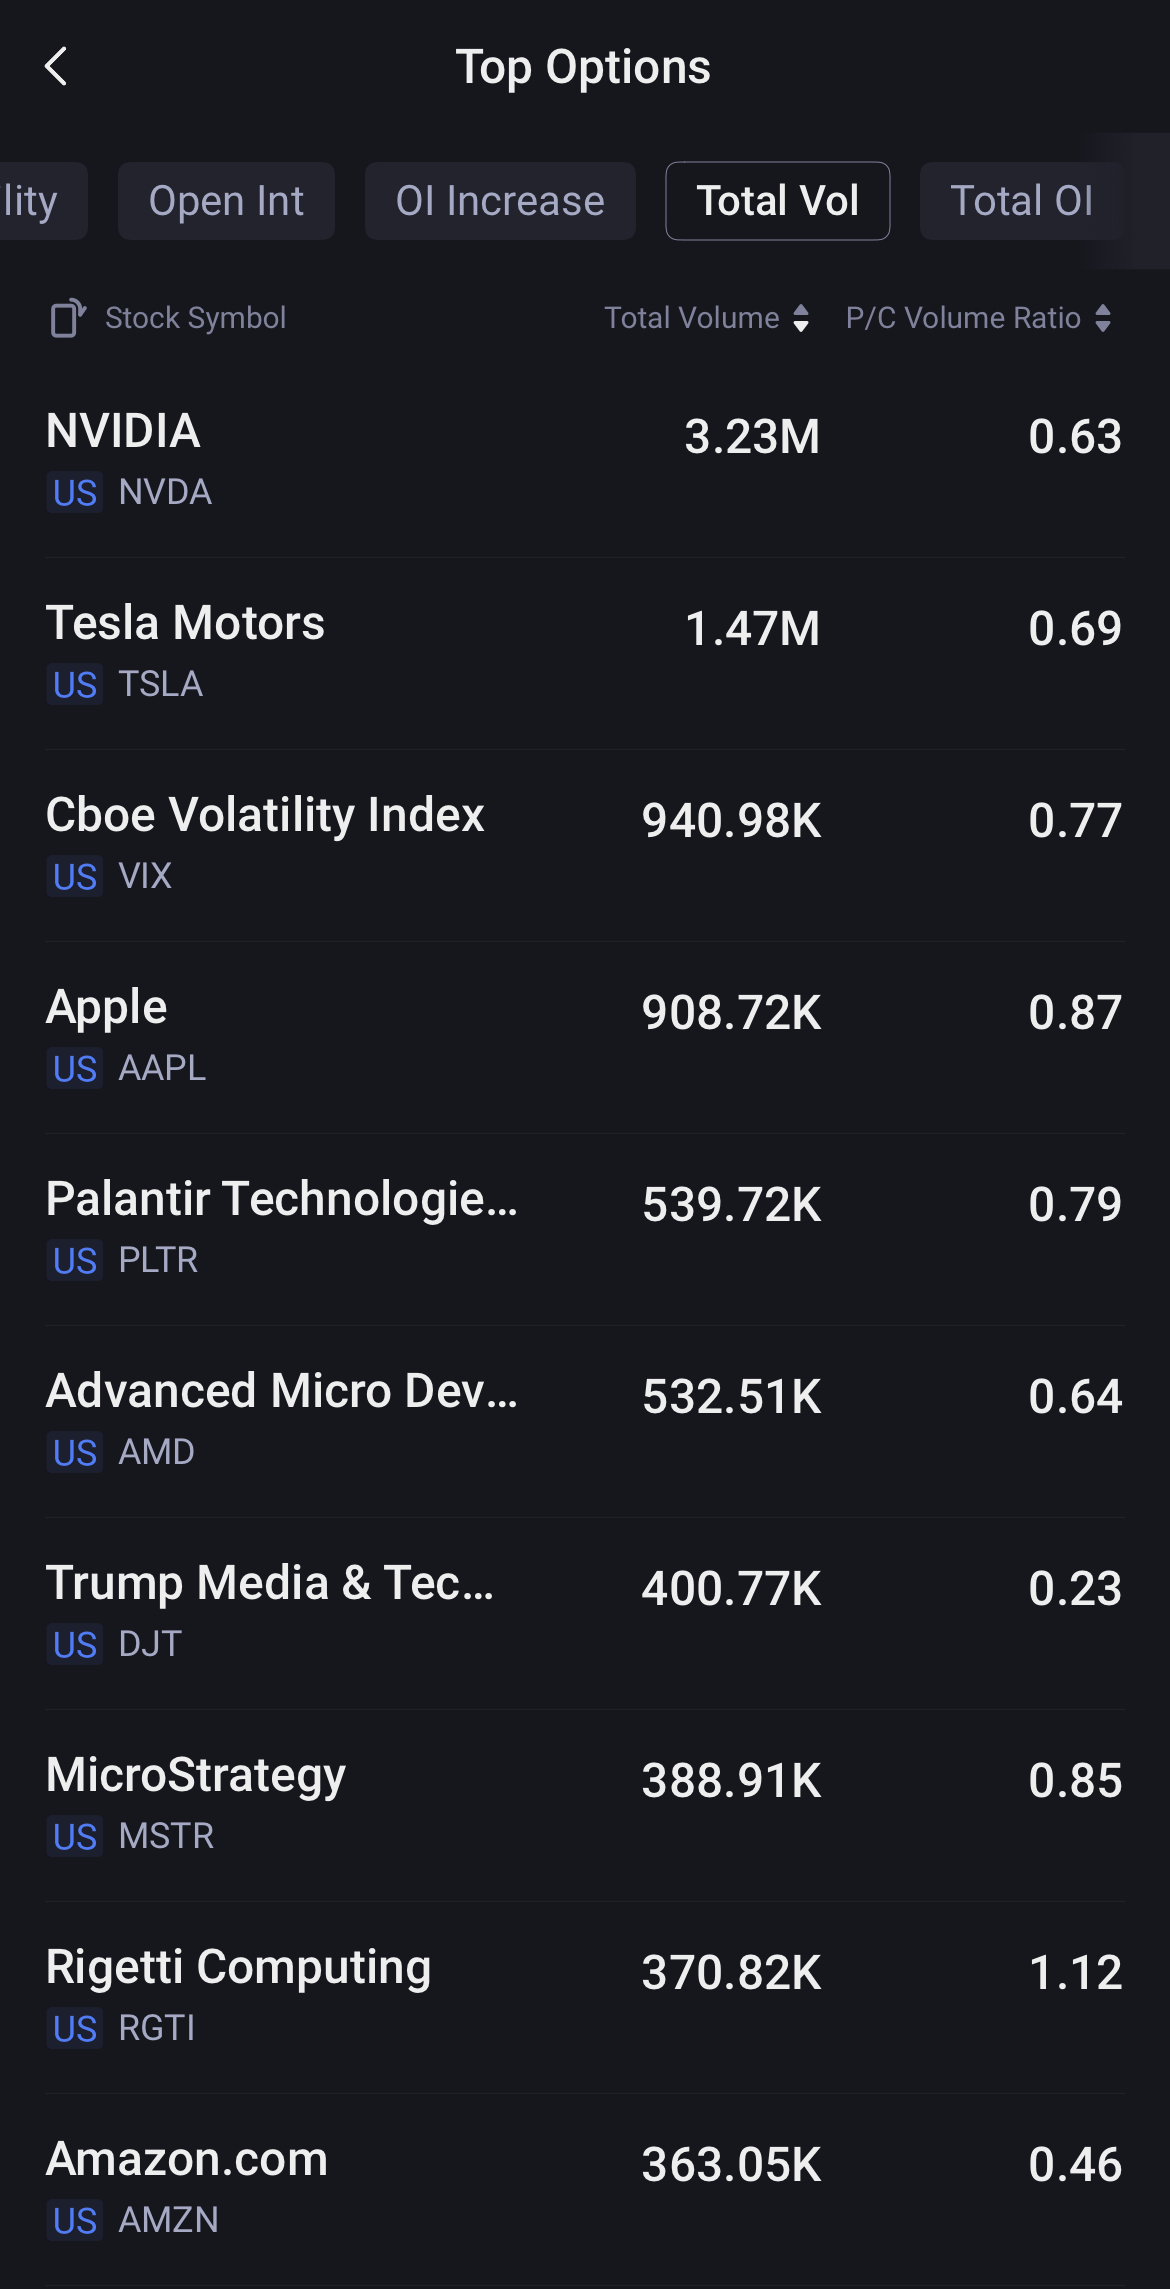Screen dimensions: 1170x2289
Task: Switch to the Open Int tab
Action: tap(226, 201)
